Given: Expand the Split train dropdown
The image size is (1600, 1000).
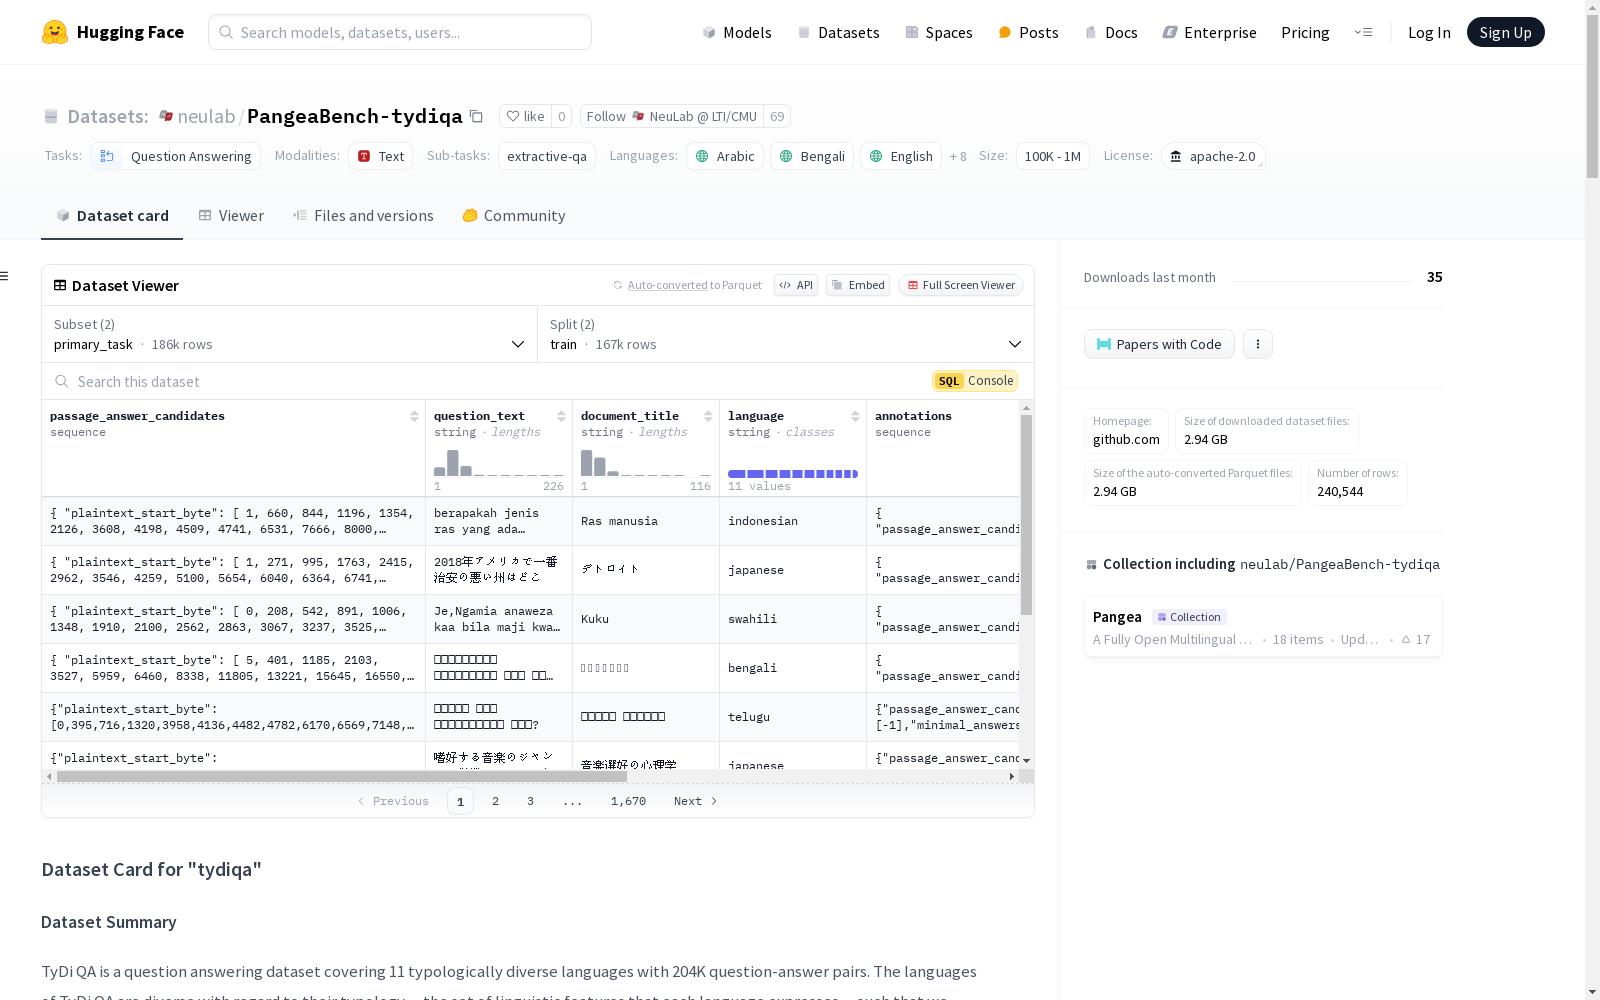Looking at the screenshot, I should 786,334.
